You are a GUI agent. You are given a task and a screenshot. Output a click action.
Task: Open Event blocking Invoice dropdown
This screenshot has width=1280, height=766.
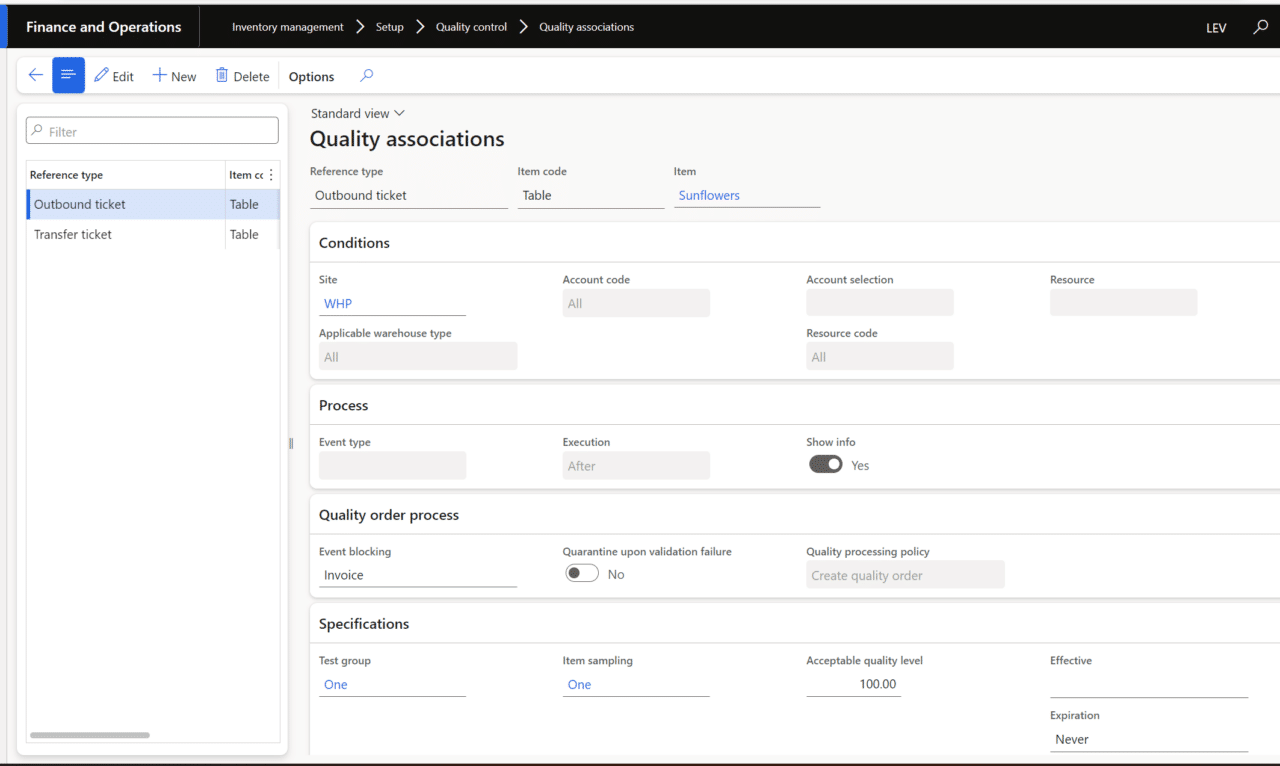(418, 575)
